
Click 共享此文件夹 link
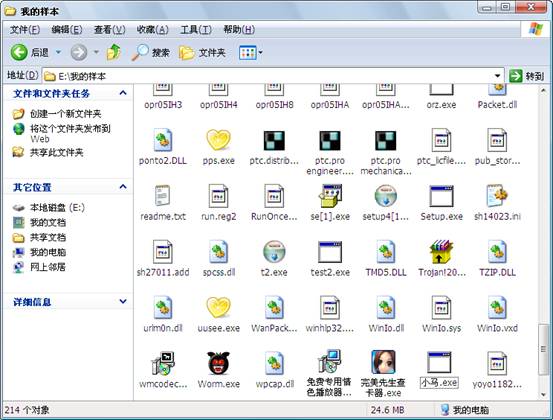coord(56,152)
